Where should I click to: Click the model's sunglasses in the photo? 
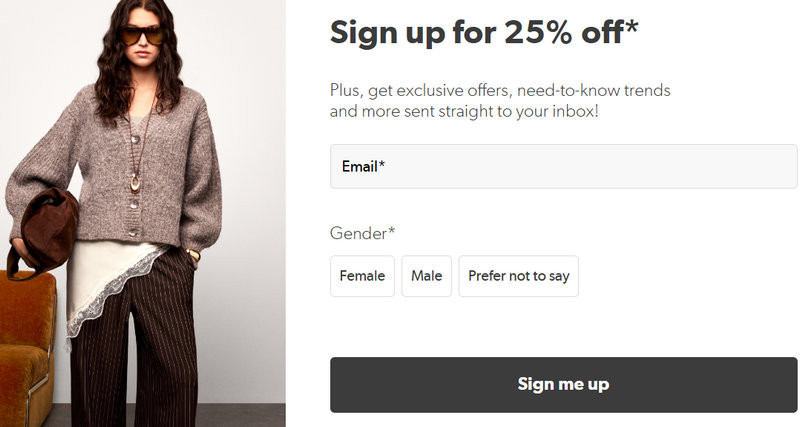click(x=144, y=35)
